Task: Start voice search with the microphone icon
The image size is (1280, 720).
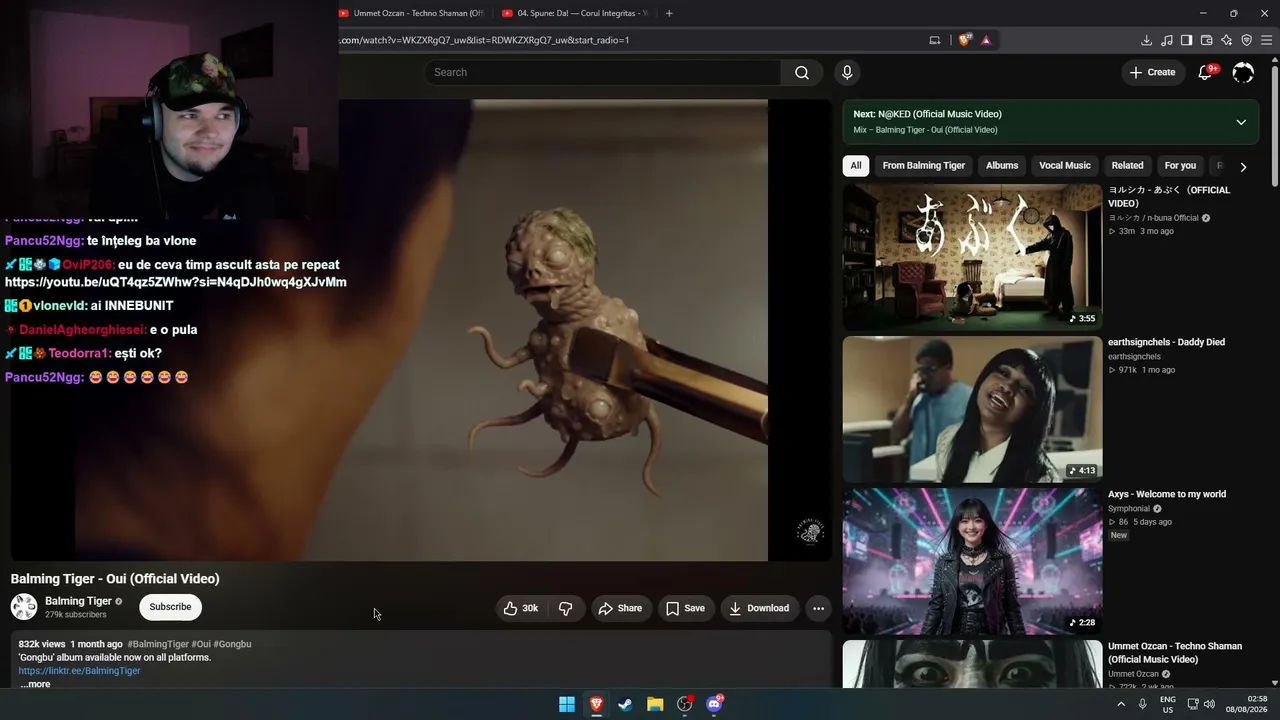Action: coord(847,72)
